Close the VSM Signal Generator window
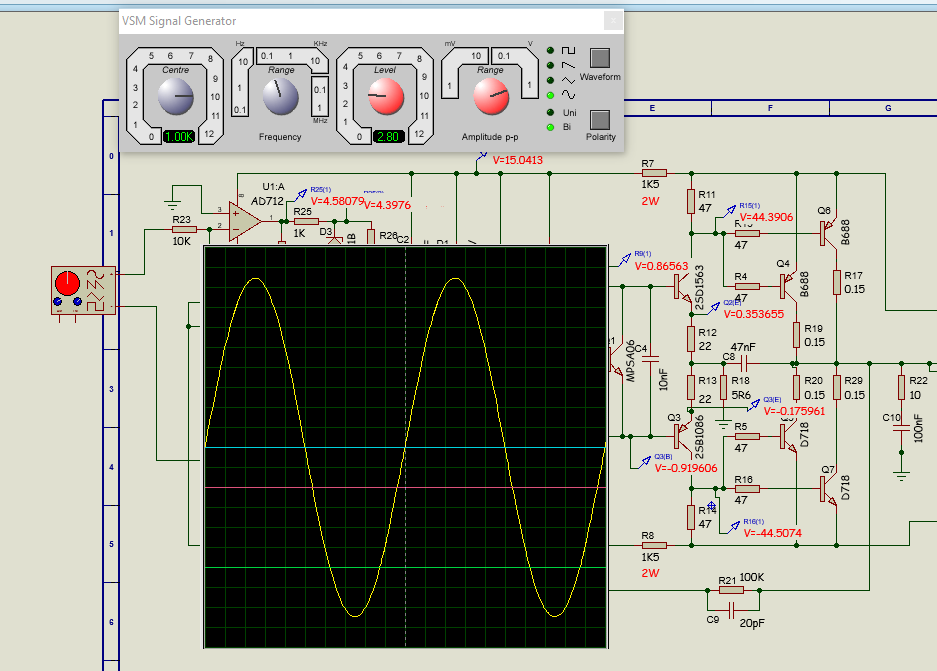 pyautogui.click(x=612, y=21)
